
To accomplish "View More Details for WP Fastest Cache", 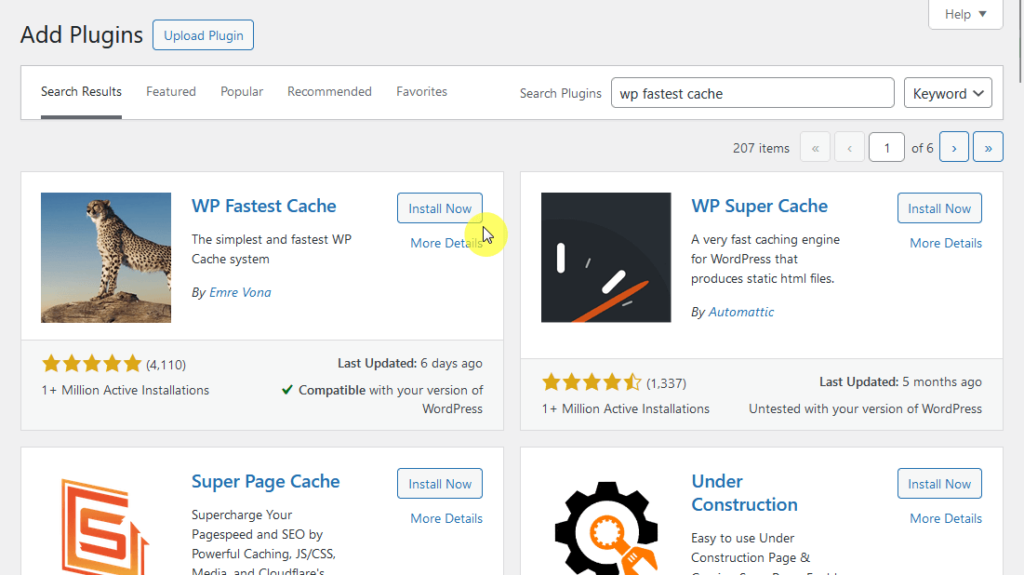I will click(446, 243).
